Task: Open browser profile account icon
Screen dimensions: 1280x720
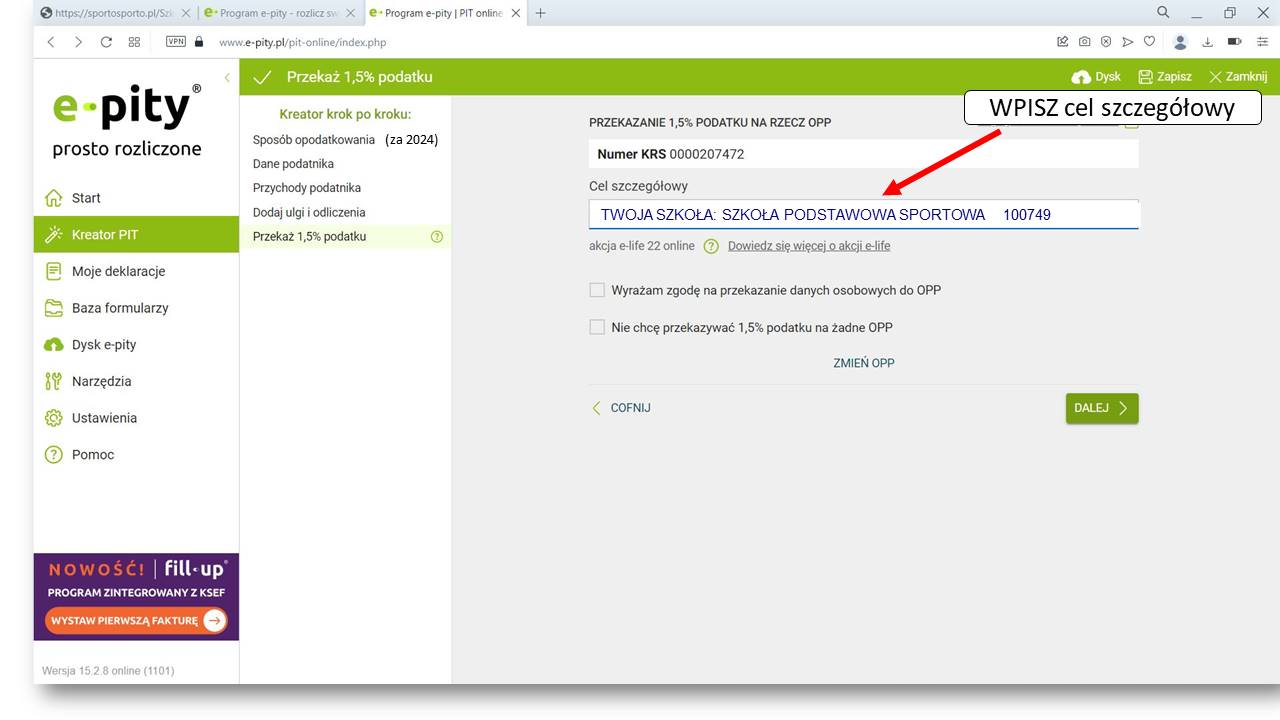Action: tap(1180, 42)
